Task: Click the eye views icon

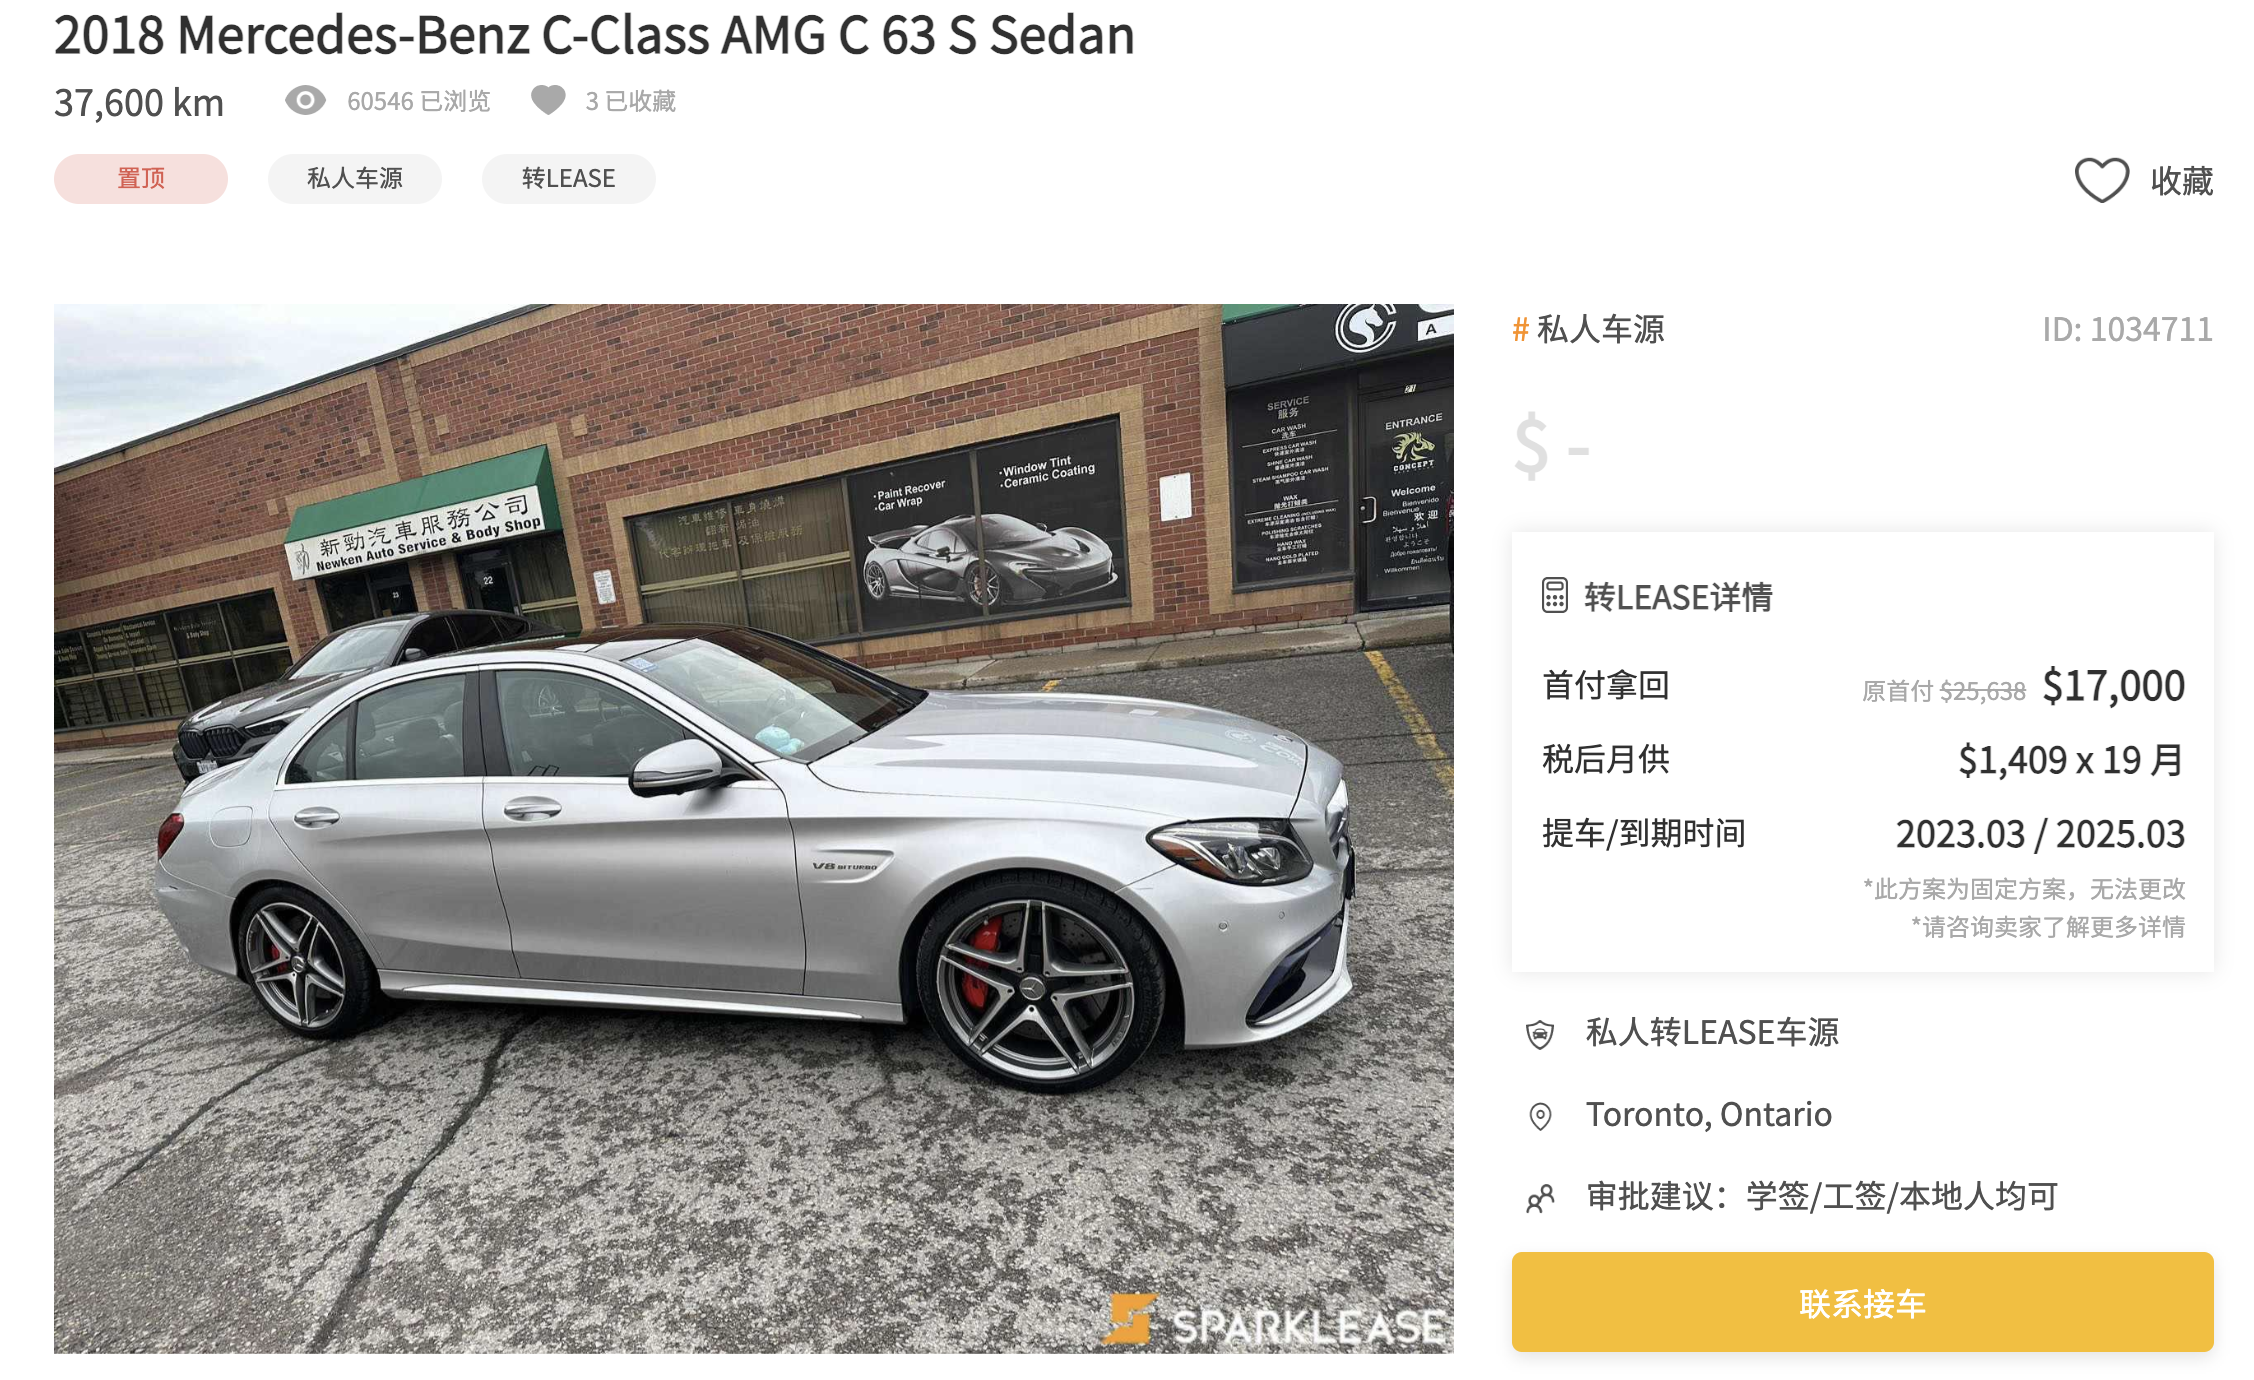Action: [x=305, y=100]
